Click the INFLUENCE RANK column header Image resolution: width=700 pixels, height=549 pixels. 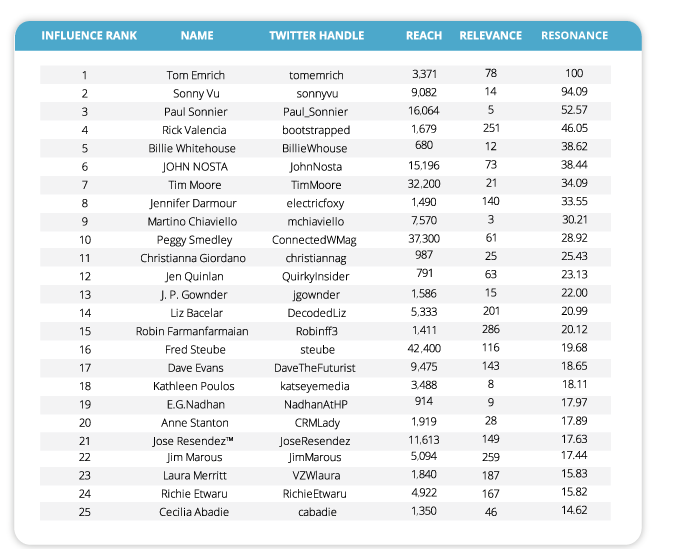[x=89, y=36]
